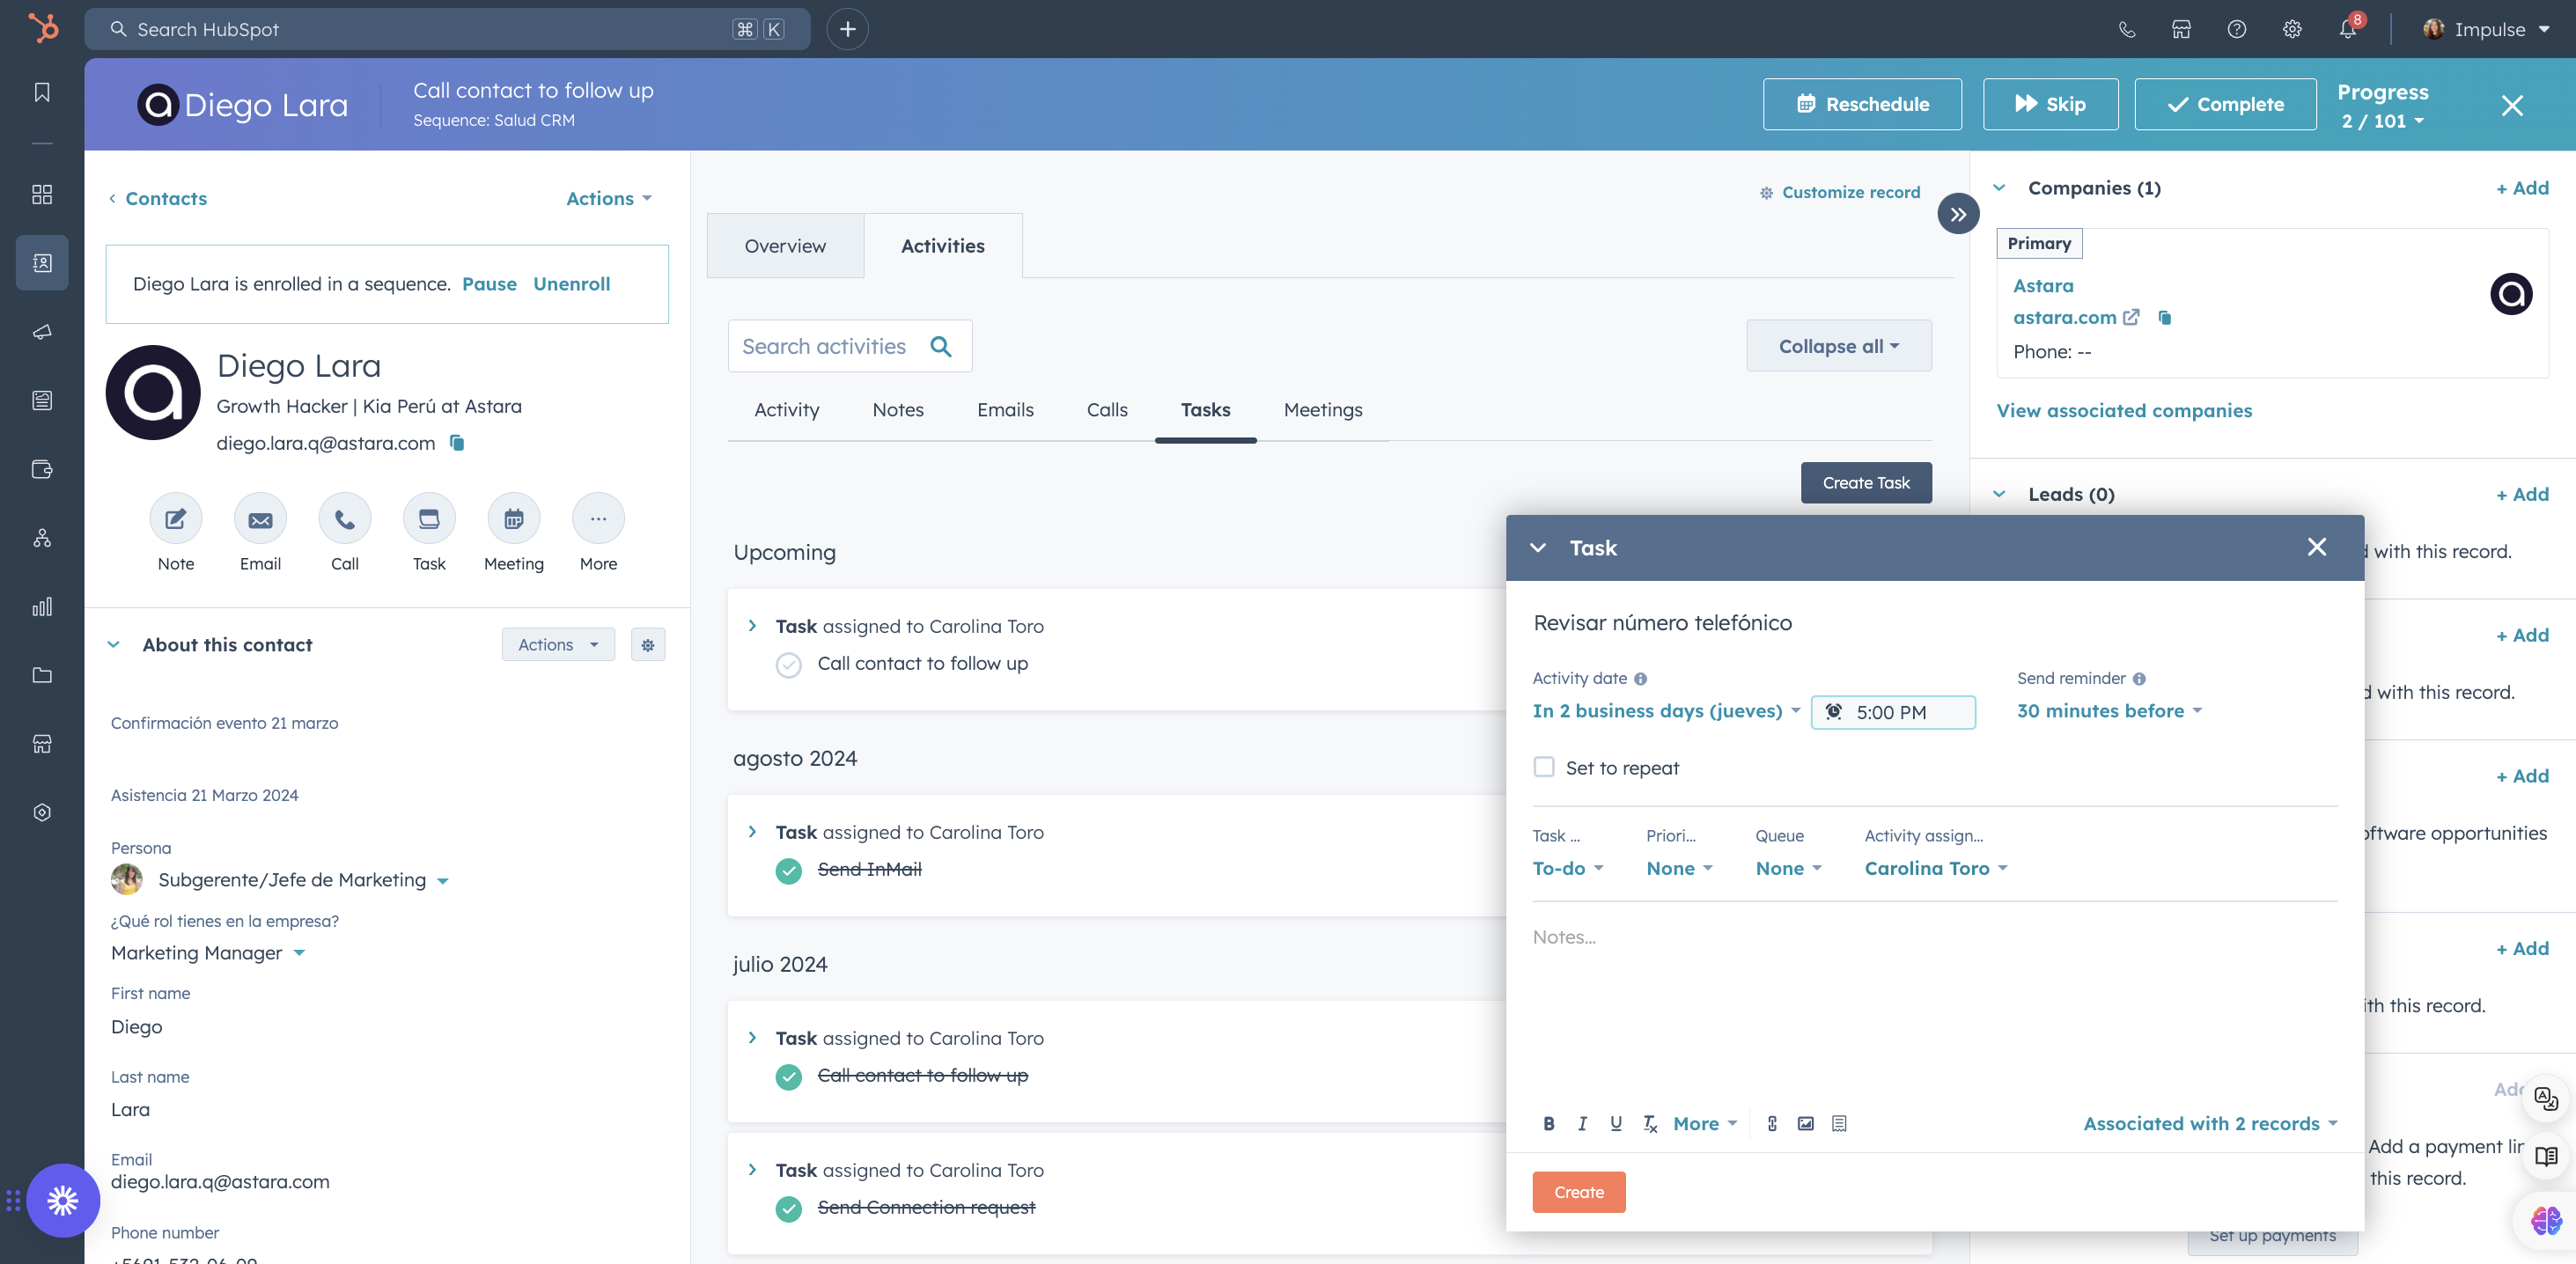This screenshot has width=2576, height=1264.
Task: Open the Send reminder 30 minutes before dropdown
Action: point(2109,711)
